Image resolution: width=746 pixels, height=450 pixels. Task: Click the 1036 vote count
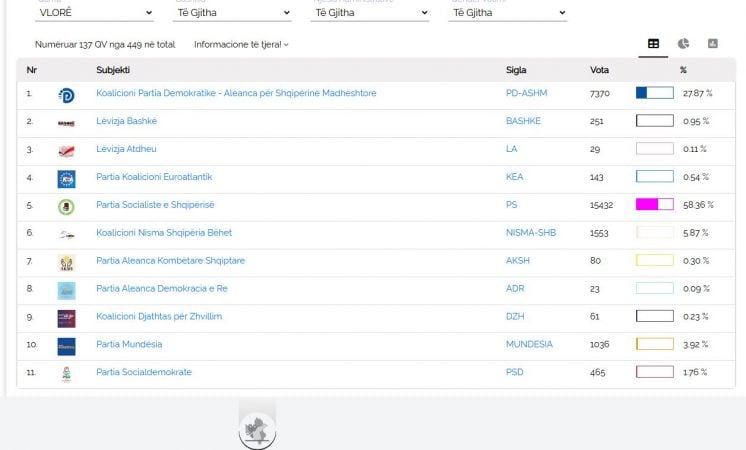[x=599, y=344]
